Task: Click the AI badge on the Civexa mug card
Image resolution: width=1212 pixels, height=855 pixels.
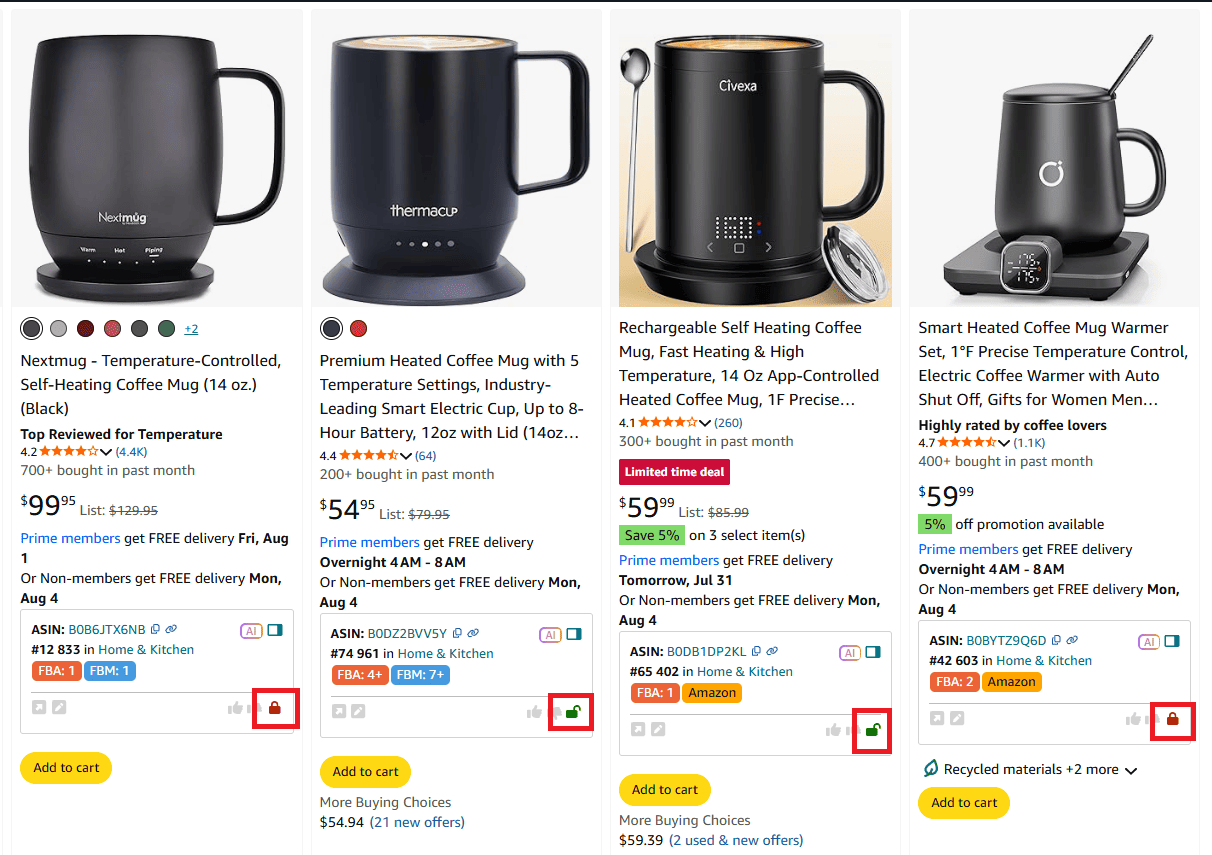Action: pos(850,653)
